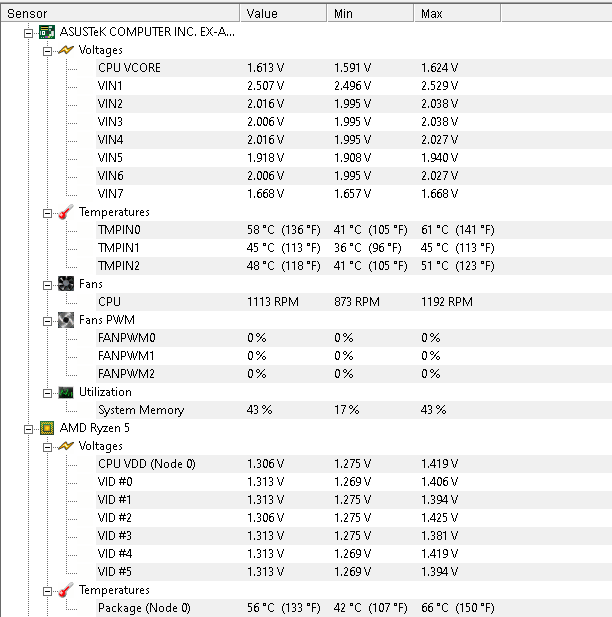Select the TMPIN2 row

353,266
